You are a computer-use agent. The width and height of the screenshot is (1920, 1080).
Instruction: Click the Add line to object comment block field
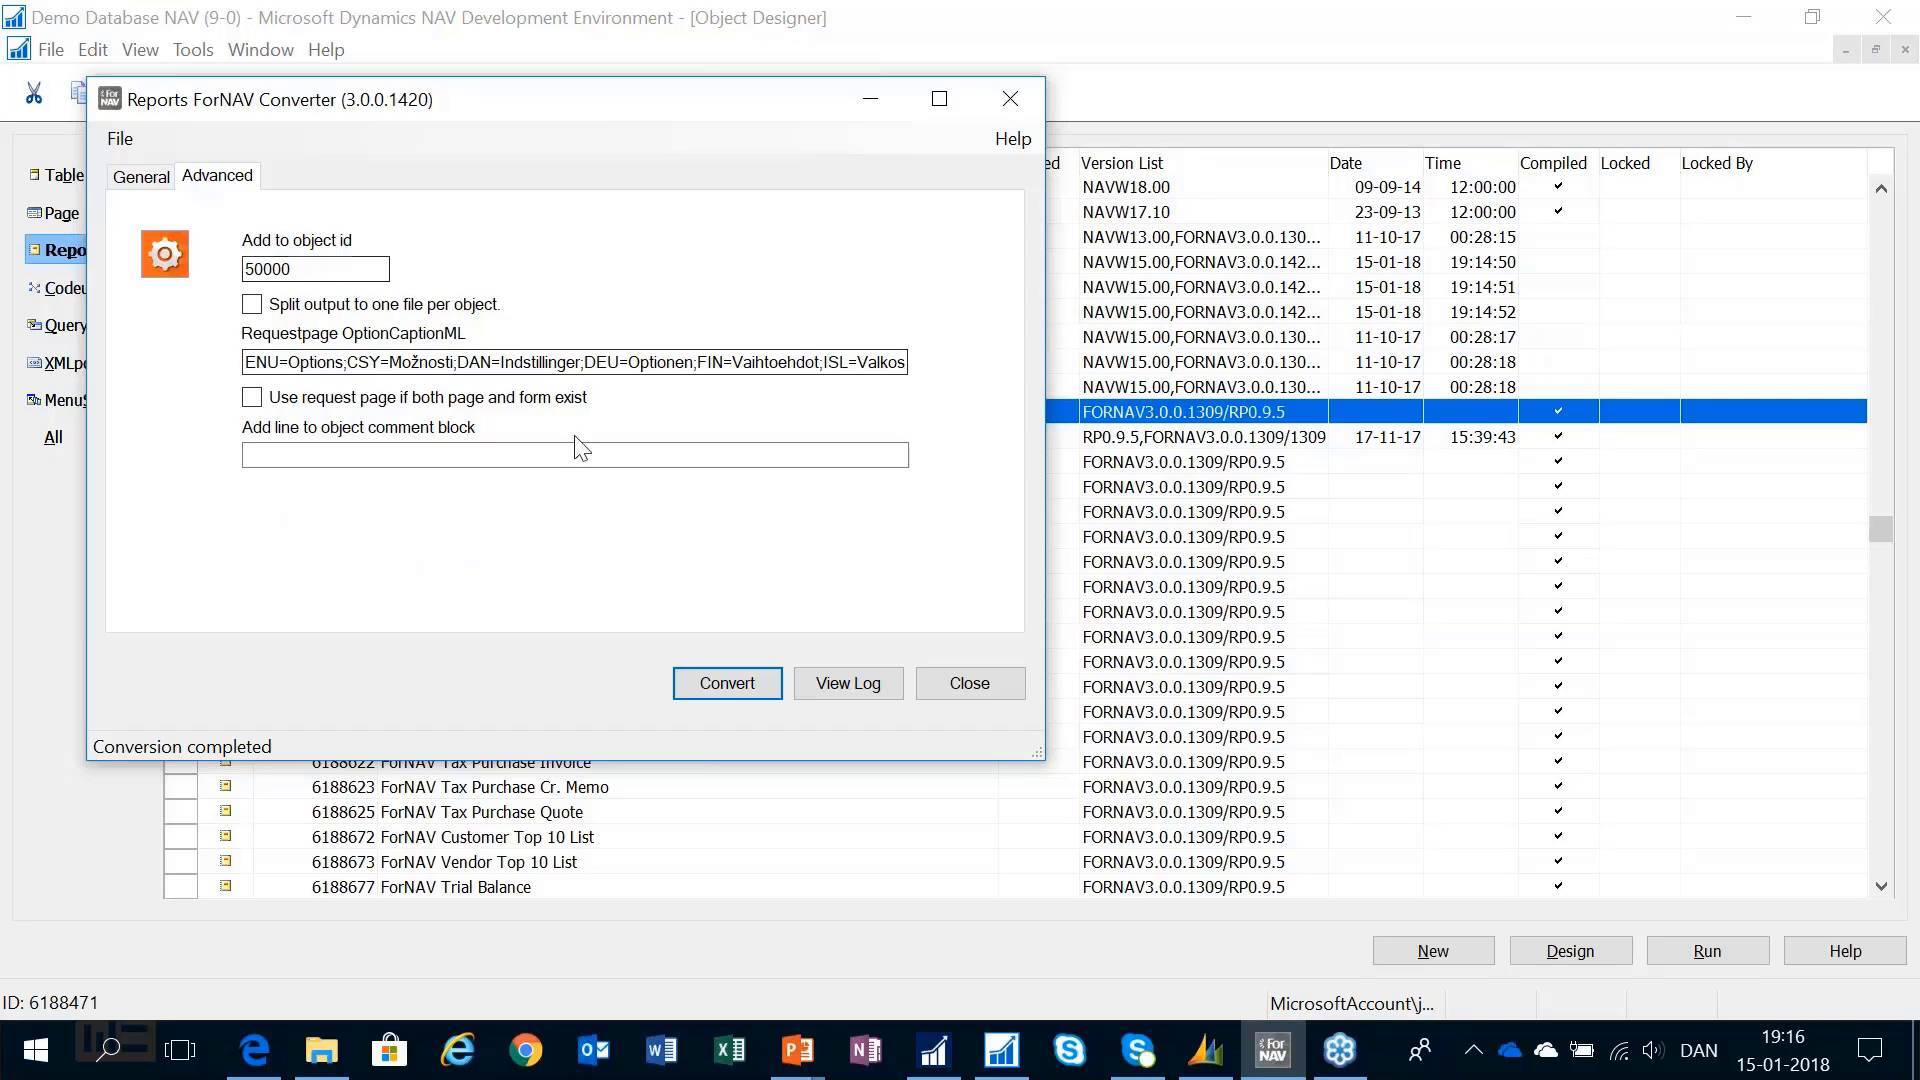(575, 455)
